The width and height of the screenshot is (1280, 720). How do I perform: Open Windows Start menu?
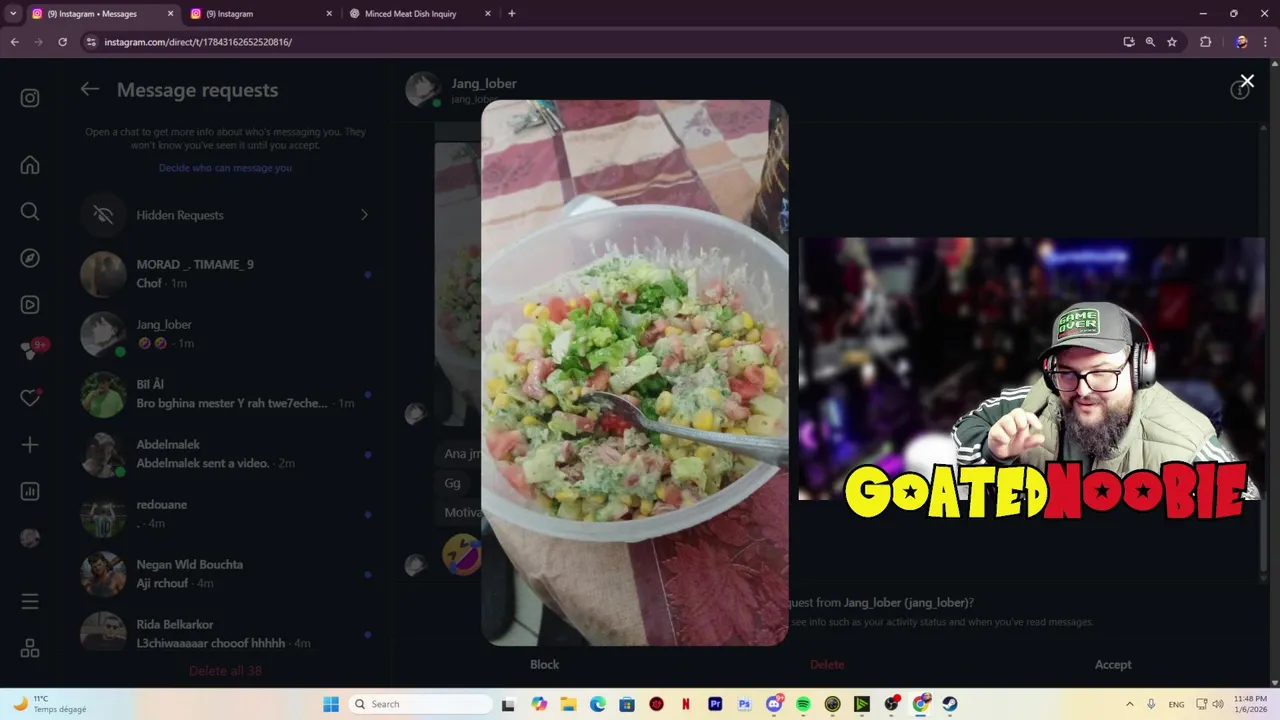click(x=331, y=704)
